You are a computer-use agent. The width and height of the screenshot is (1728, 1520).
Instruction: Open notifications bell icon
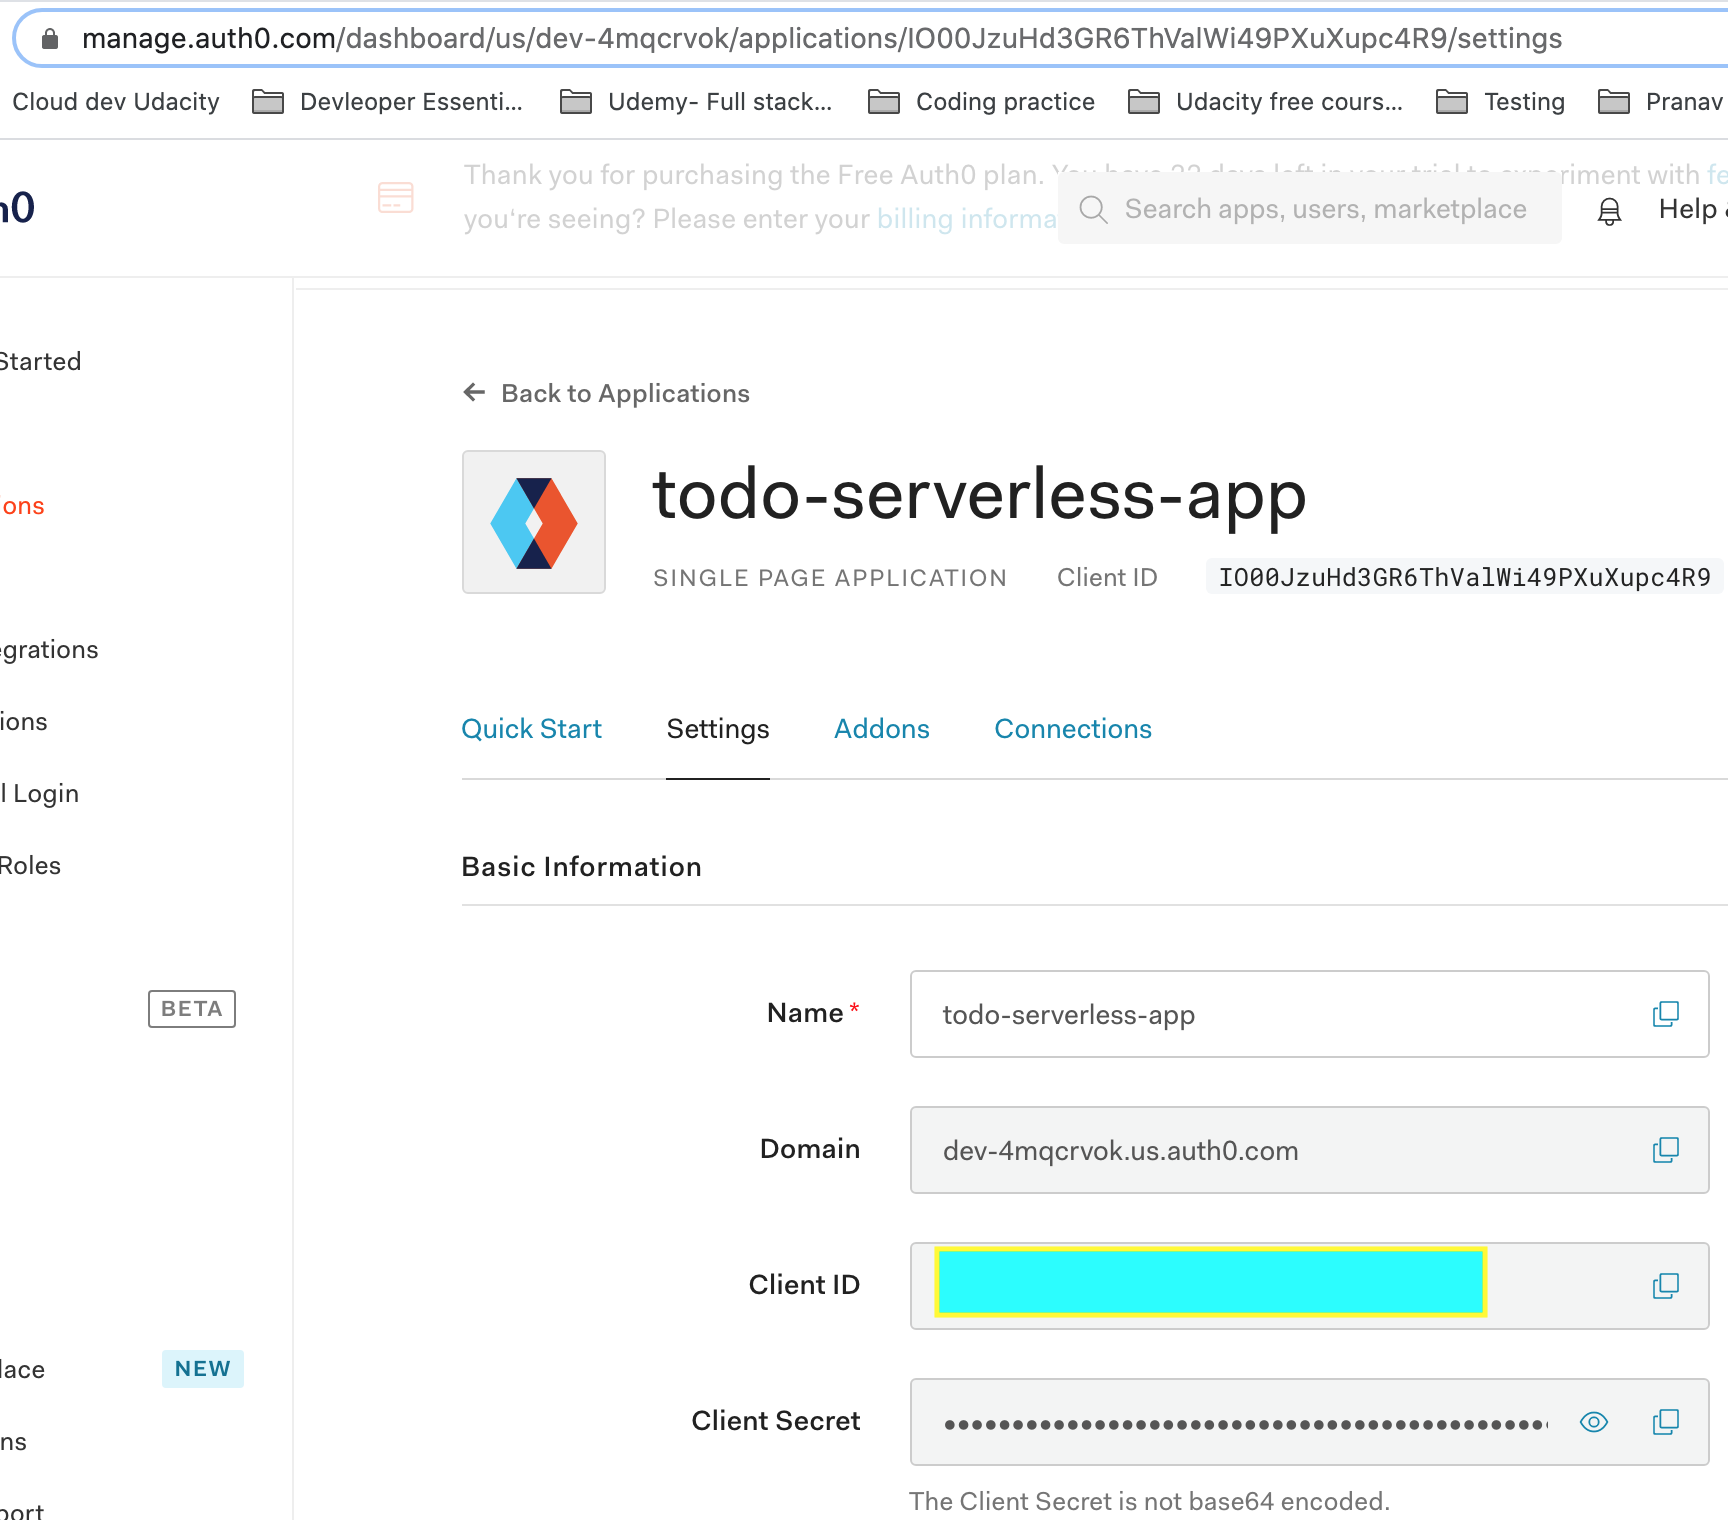(x=1609, y=211)
